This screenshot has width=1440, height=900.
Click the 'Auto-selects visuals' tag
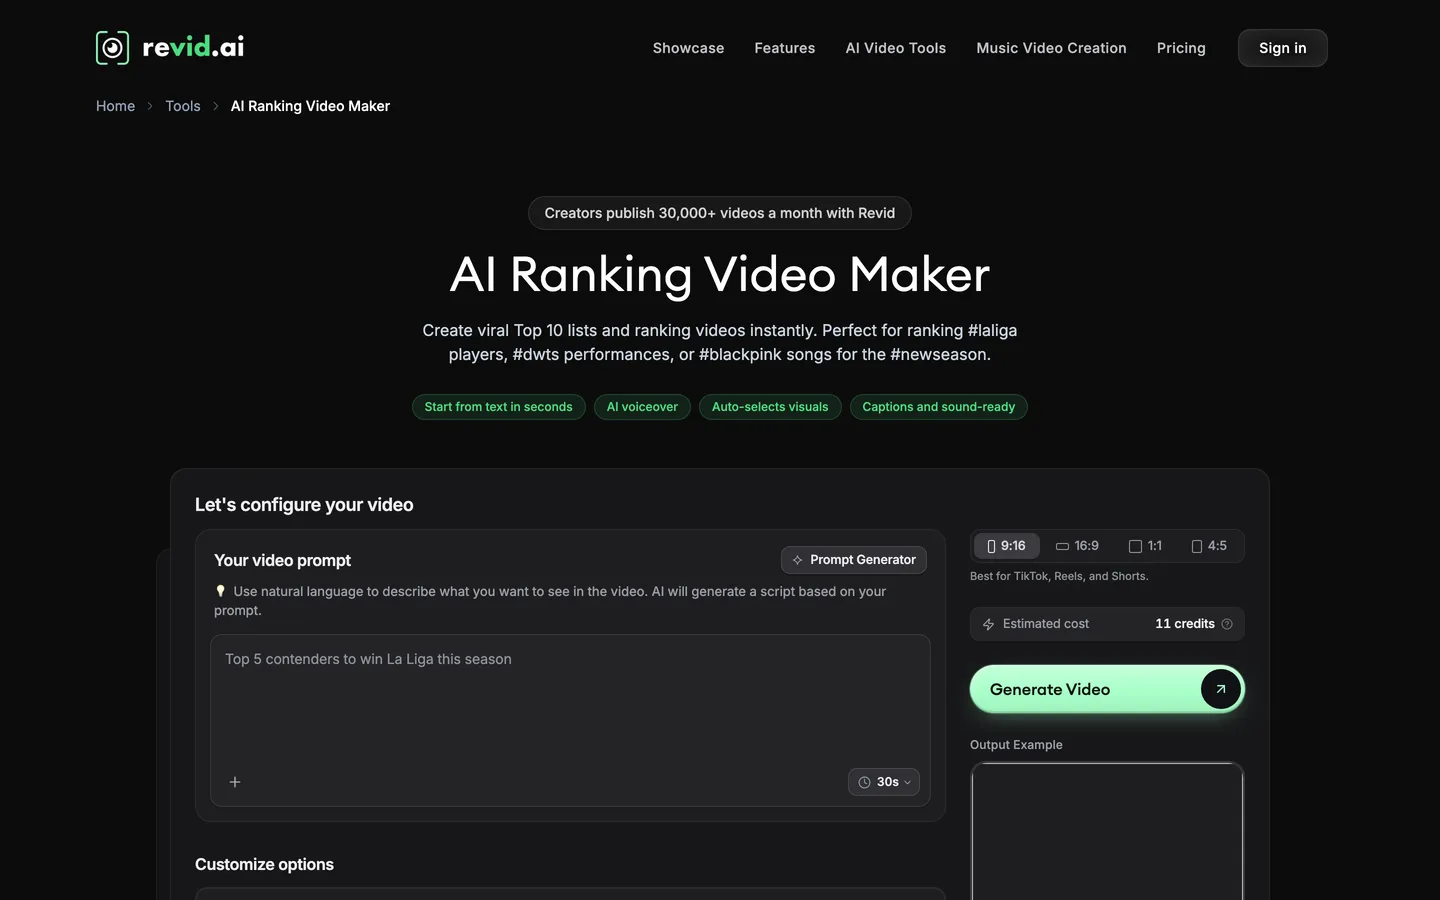770,407
